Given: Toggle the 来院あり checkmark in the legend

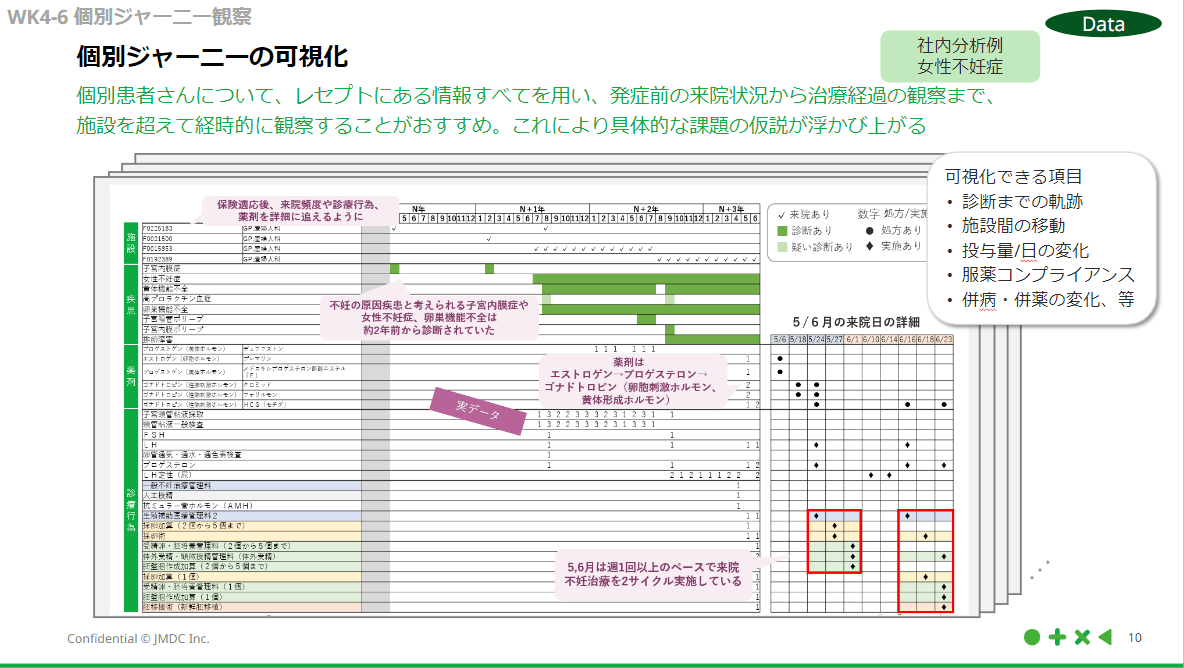Looking at the screenshot, I should pos(785,214).
